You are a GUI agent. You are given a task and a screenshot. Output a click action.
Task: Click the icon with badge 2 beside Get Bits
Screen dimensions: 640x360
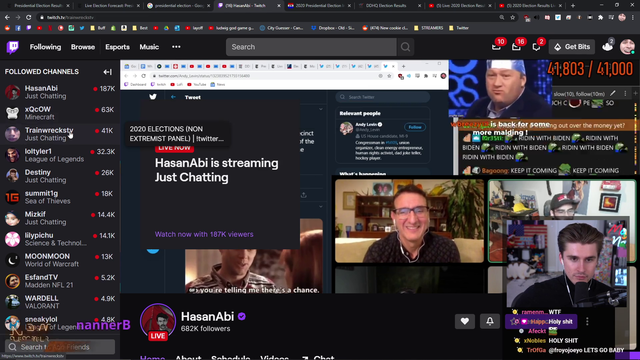(608, 47)
